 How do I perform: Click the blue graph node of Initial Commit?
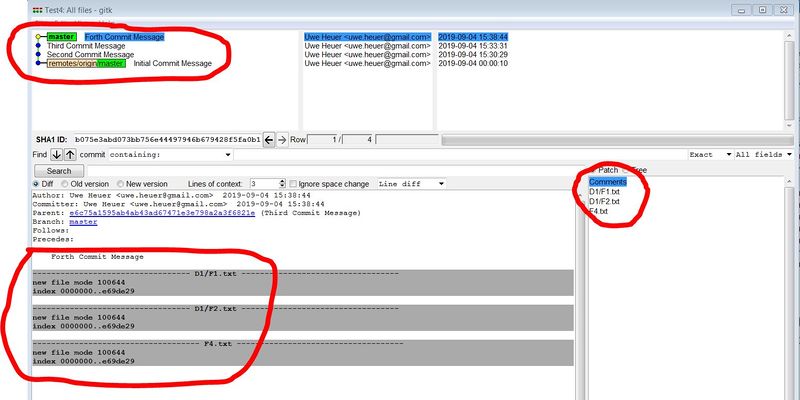39,63
